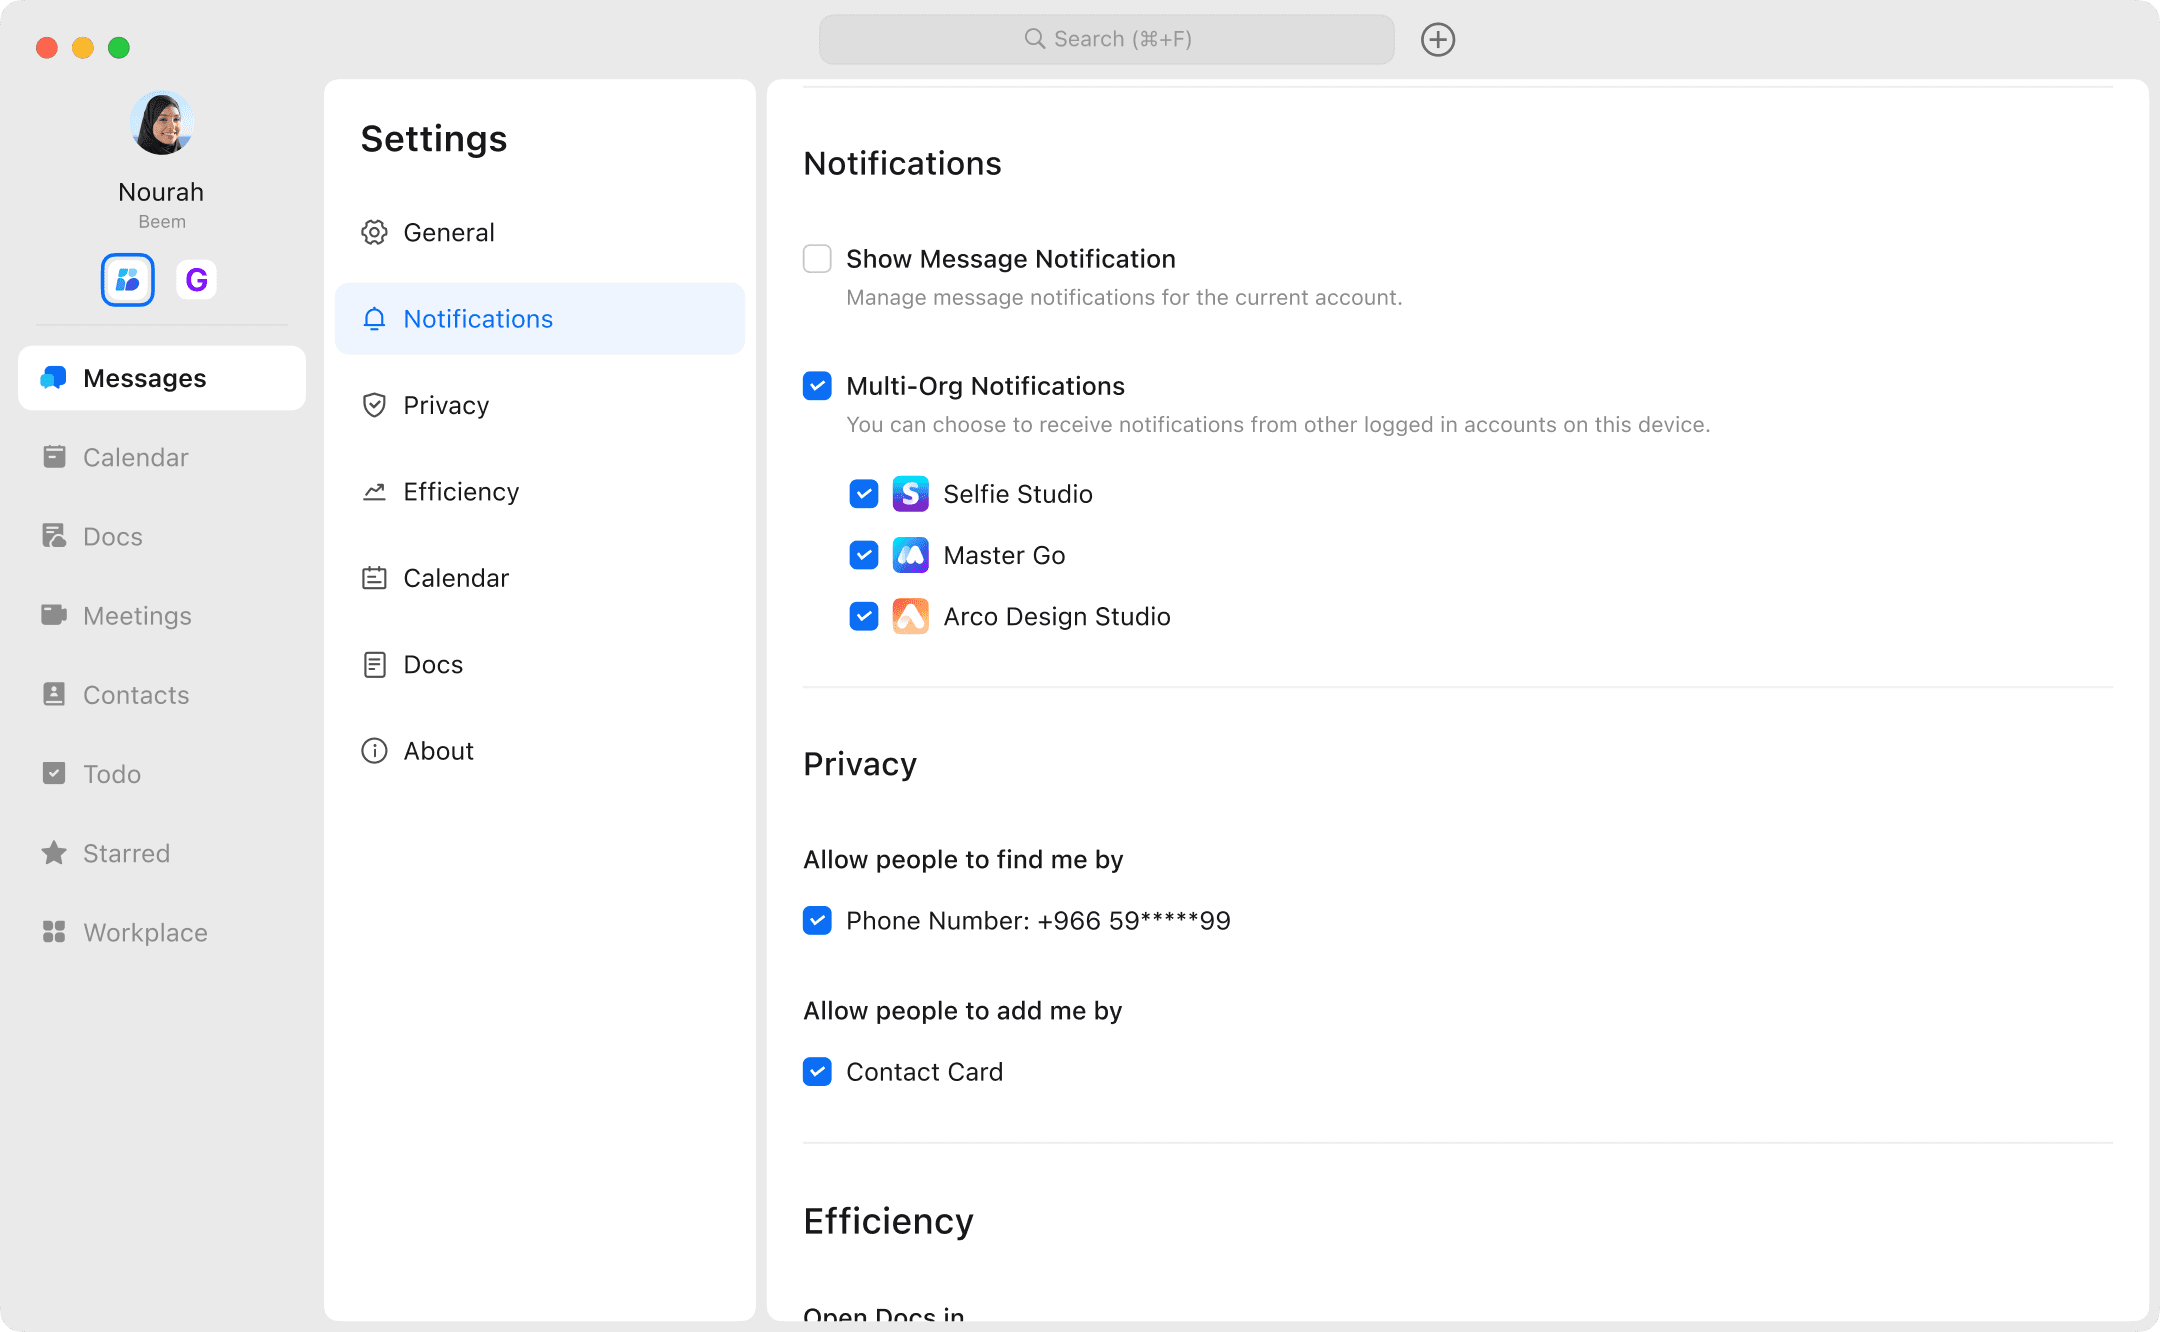Open Contacts in the left sidebar
Screen dimensions: 2160x1332
pyautogui.click(x=135, y=695)
